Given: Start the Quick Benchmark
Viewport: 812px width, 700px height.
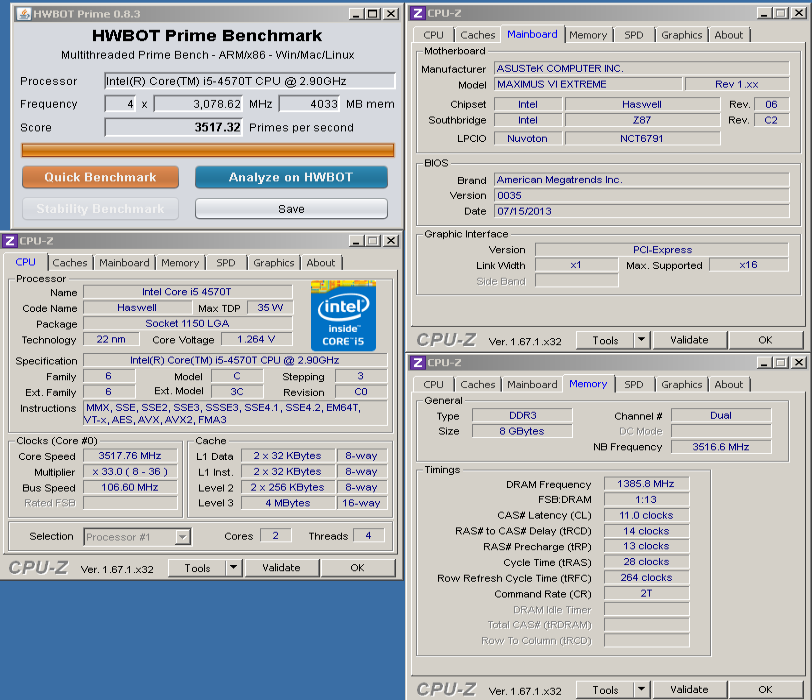Looking at the screenshot, I should click(x=100, y=177).
